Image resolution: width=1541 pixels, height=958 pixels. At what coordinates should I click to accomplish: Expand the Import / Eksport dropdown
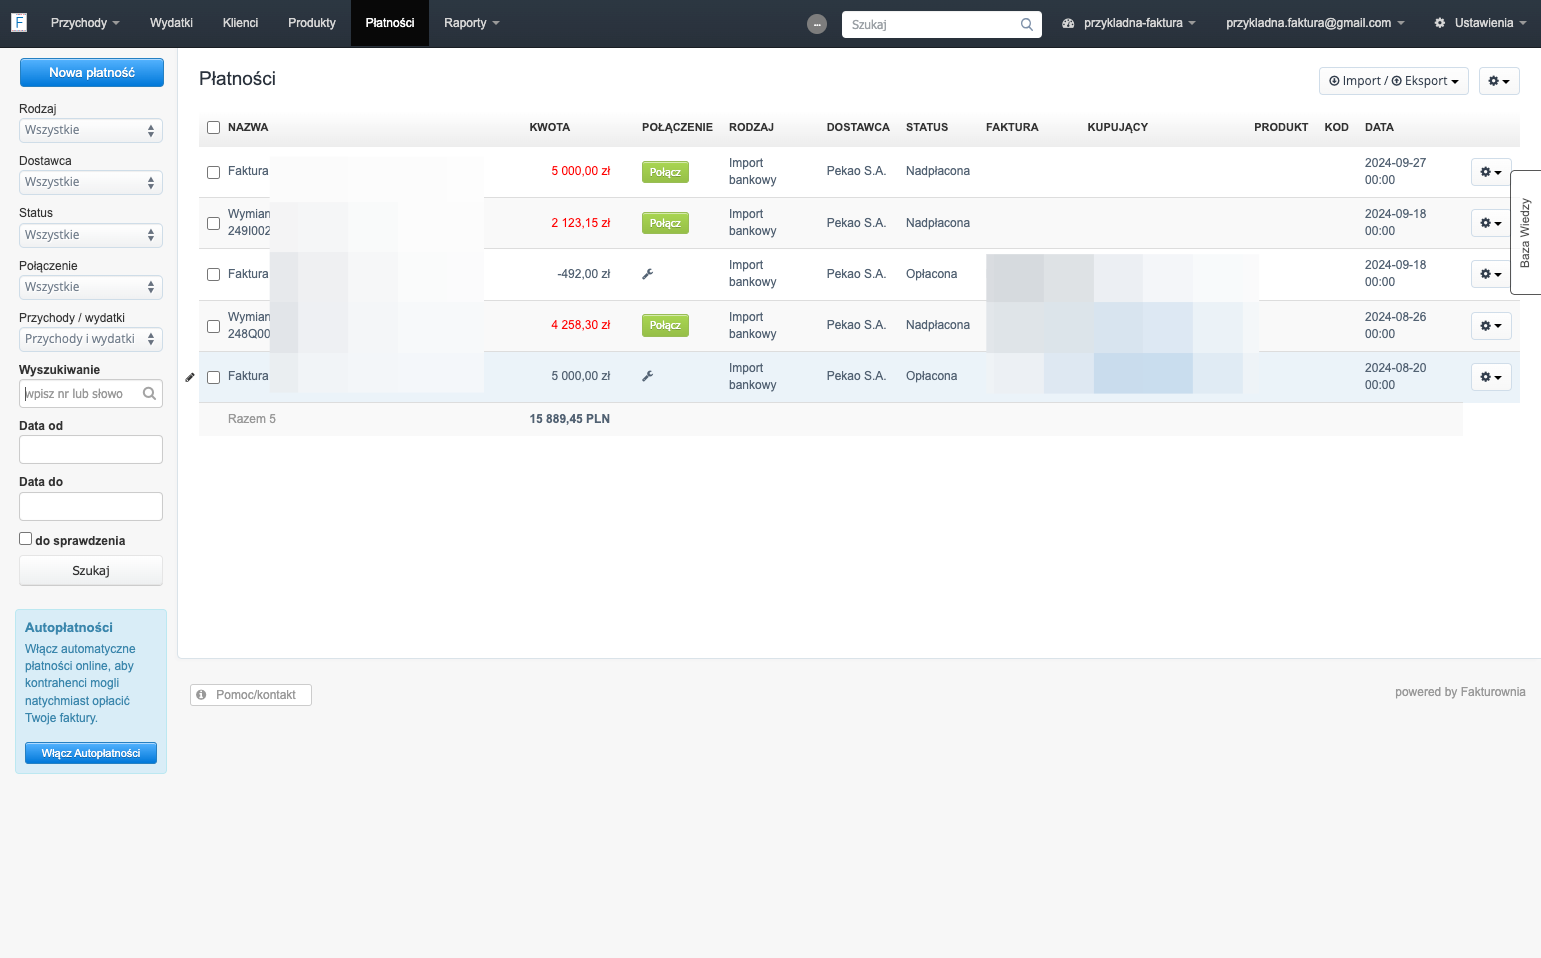(1394, 81)
